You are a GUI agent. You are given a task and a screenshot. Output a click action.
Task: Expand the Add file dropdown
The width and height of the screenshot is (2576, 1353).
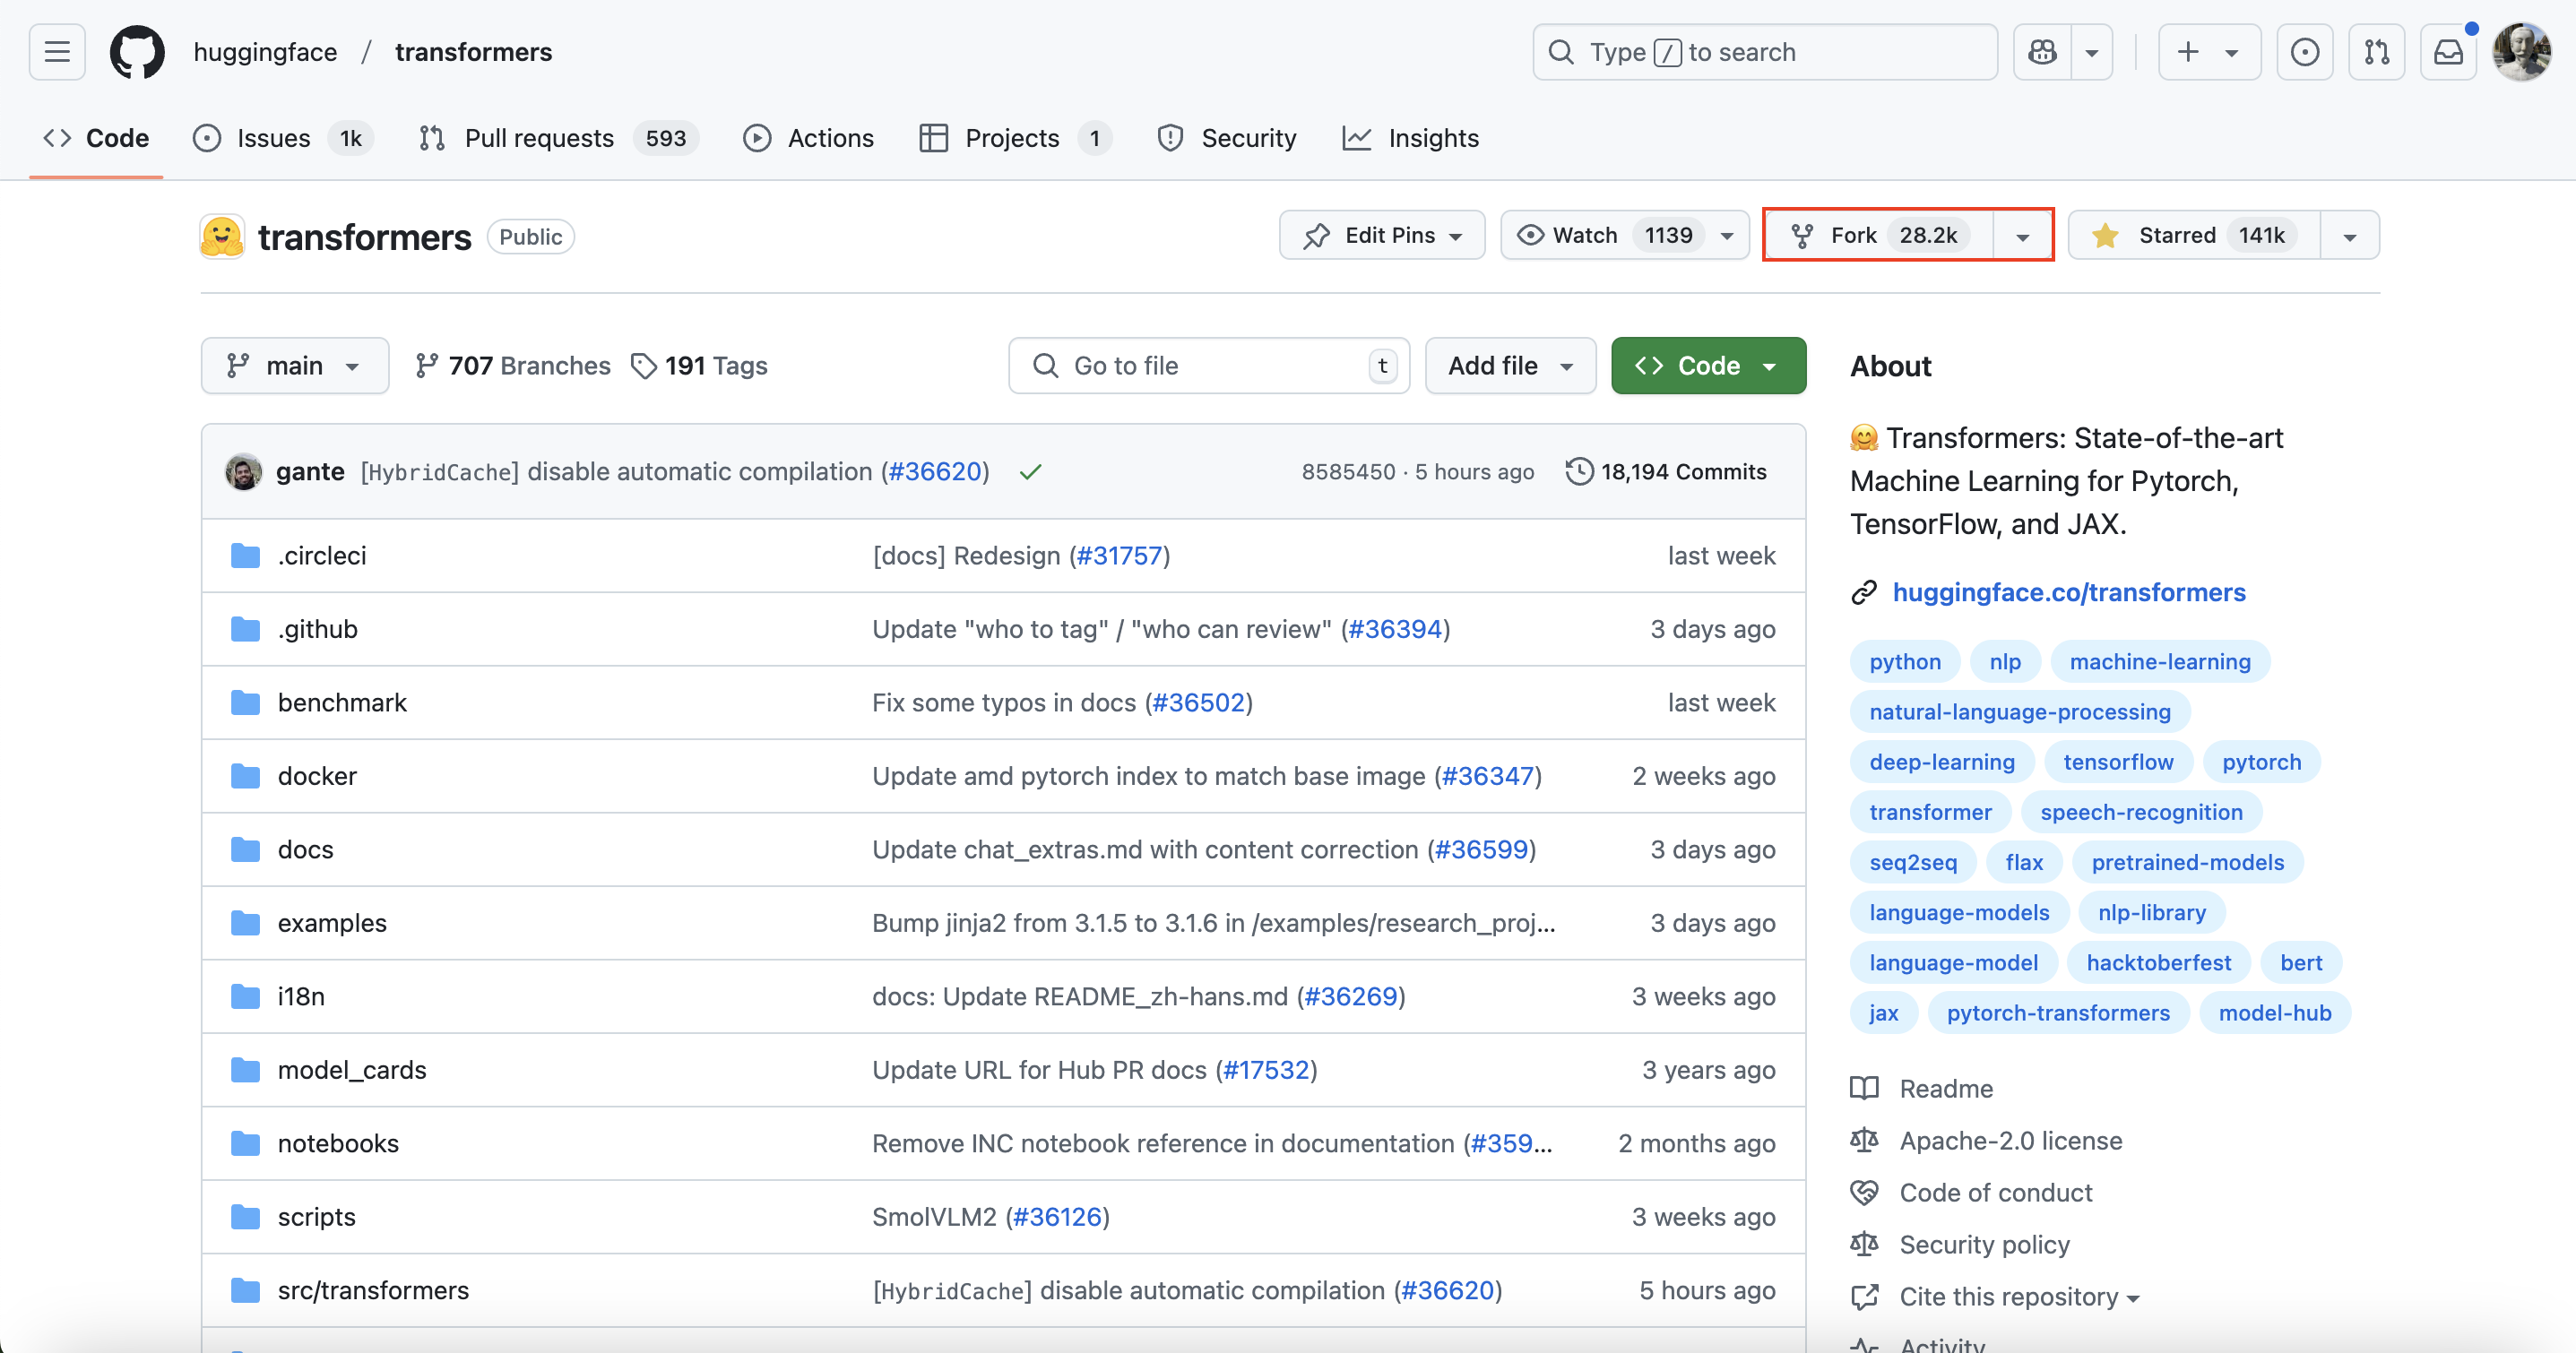(1511, 366)
